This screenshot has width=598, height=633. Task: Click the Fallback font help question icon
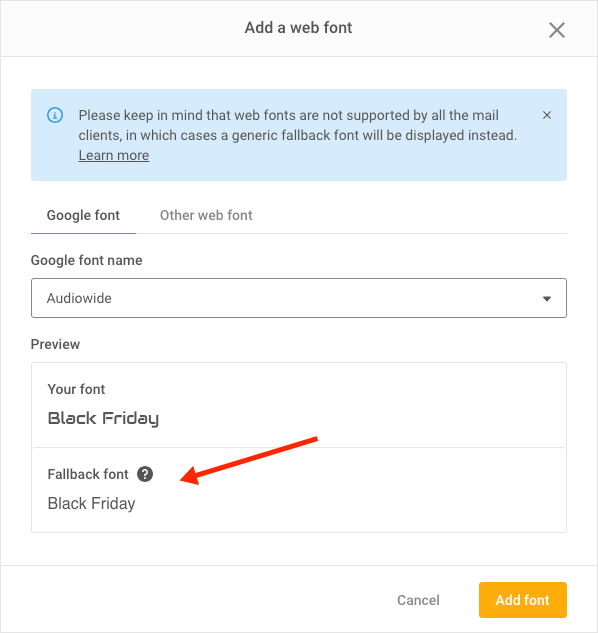tap(145, 474)
